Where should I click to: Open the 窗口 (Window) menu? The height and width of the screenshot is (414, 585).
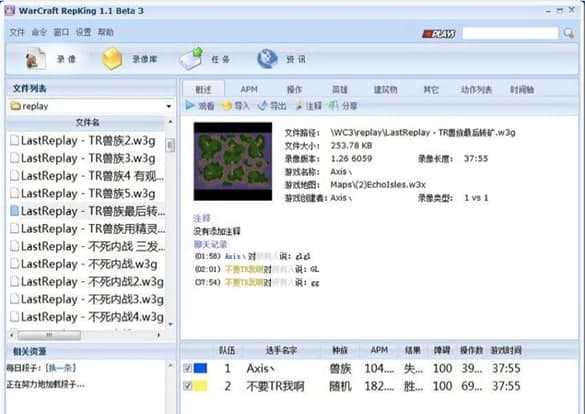[61, 32]
